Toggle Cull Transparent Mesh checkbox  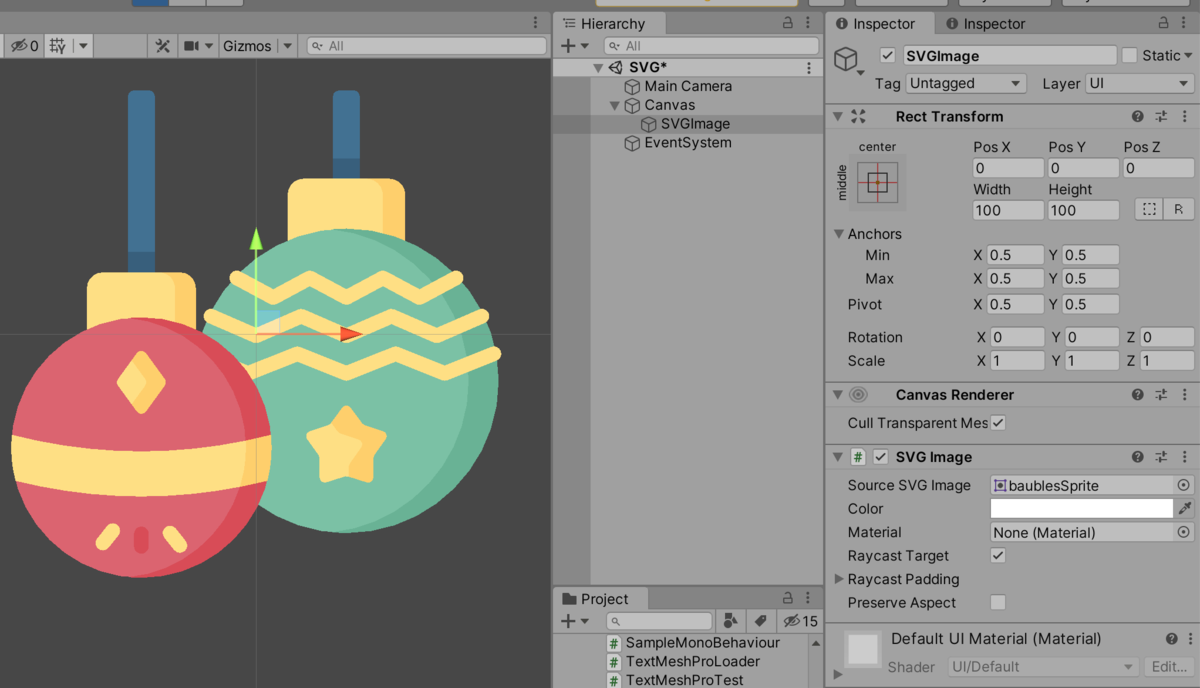(x=998, y=423)
